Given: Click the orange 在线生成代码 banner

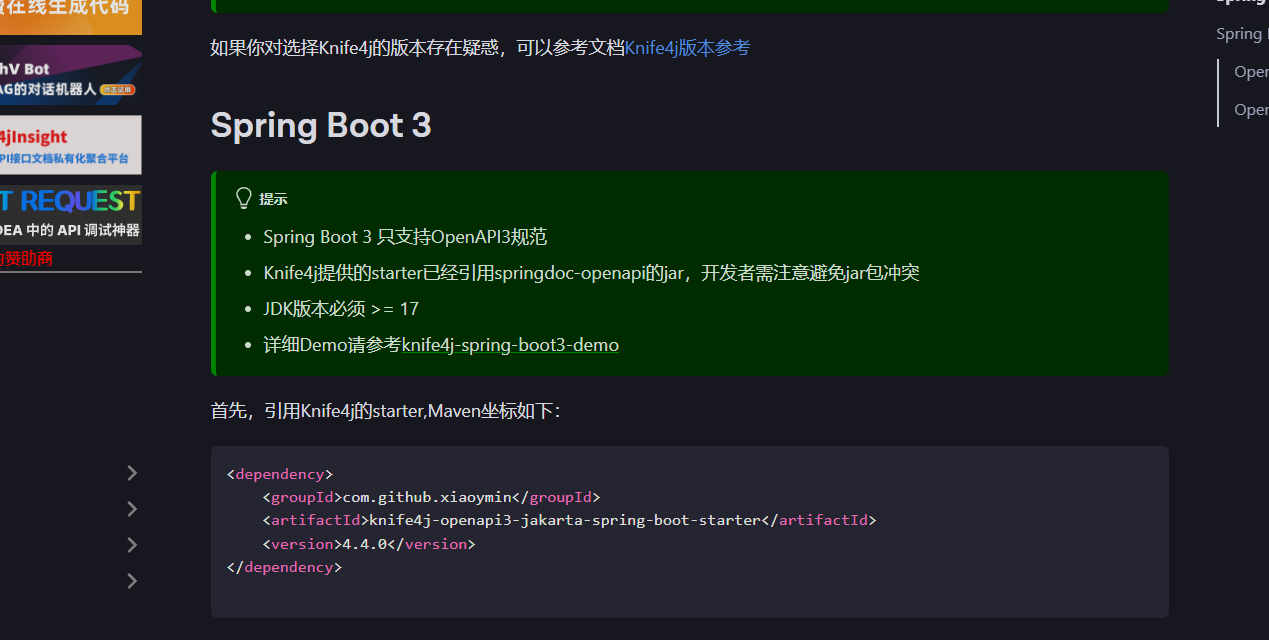Looking at the screenshot, I should 71,17.
